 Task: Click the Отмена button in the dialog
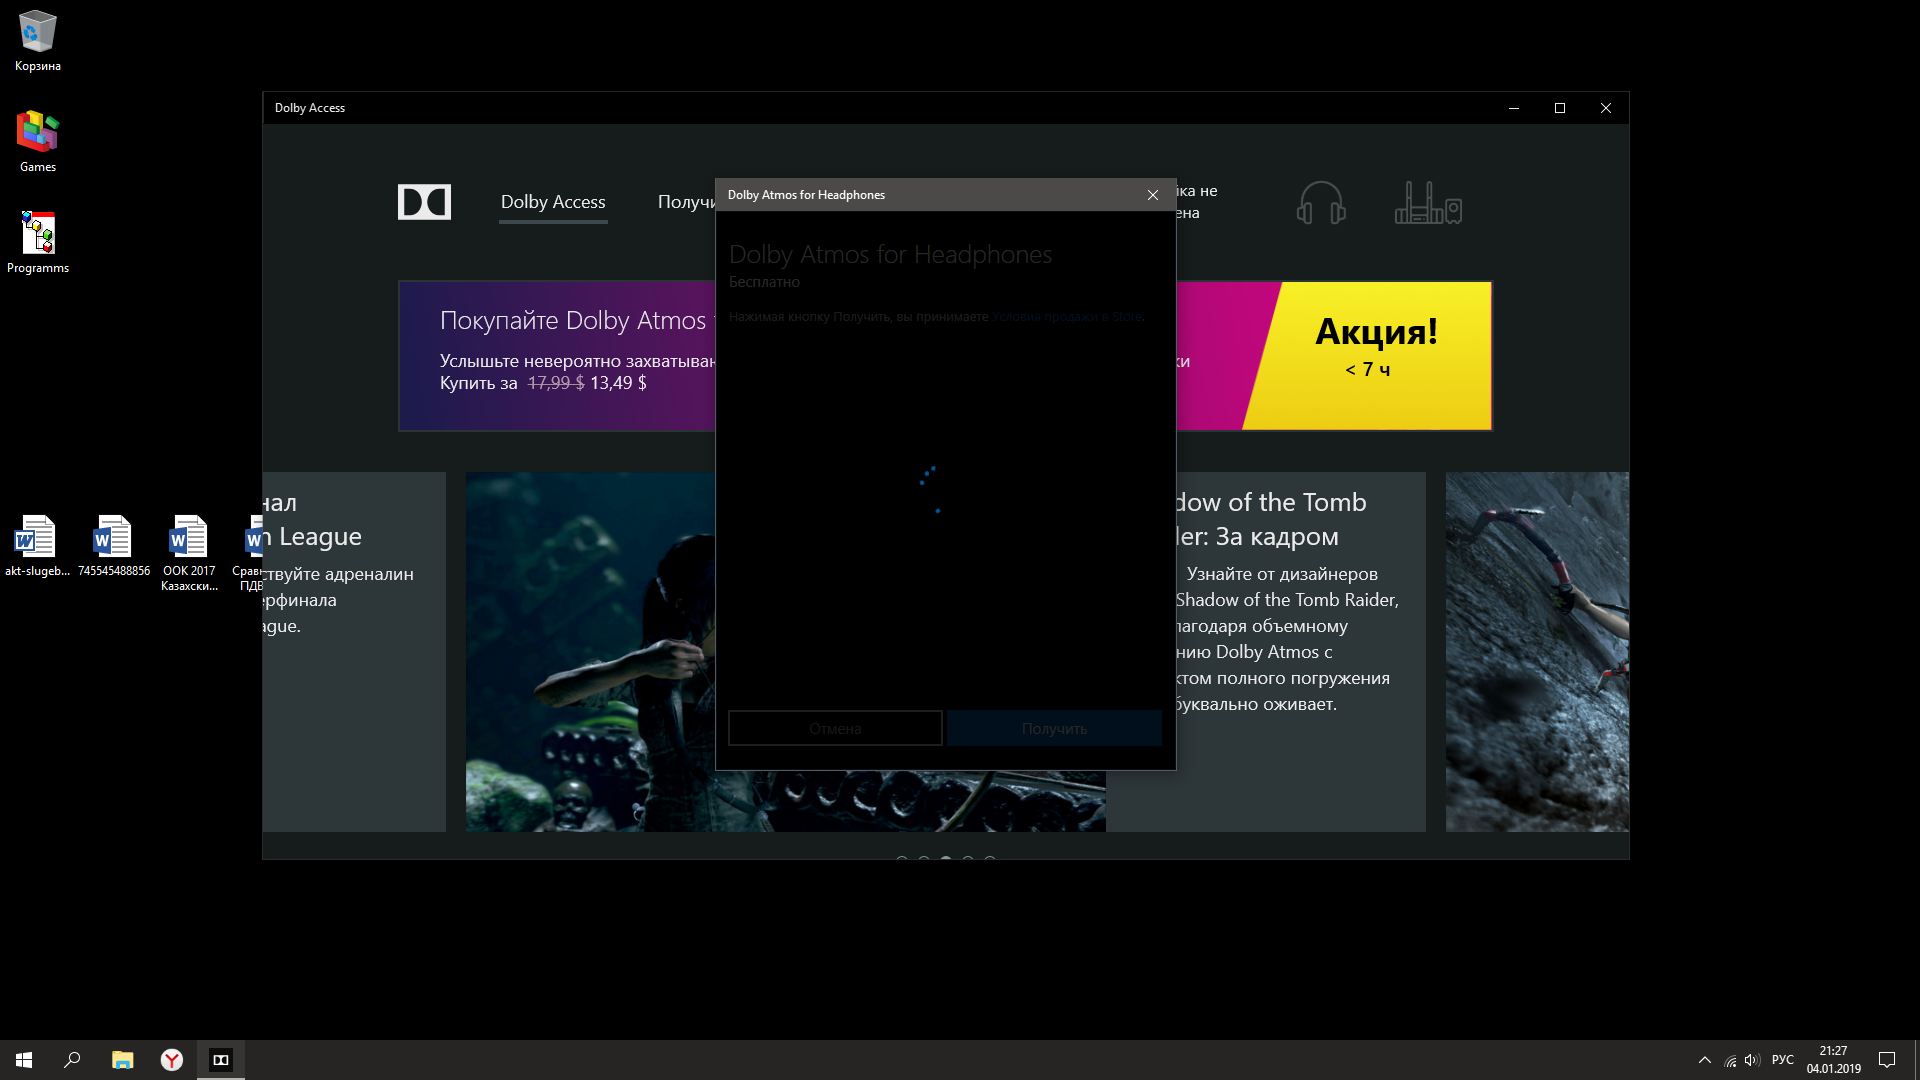(835, 728)
